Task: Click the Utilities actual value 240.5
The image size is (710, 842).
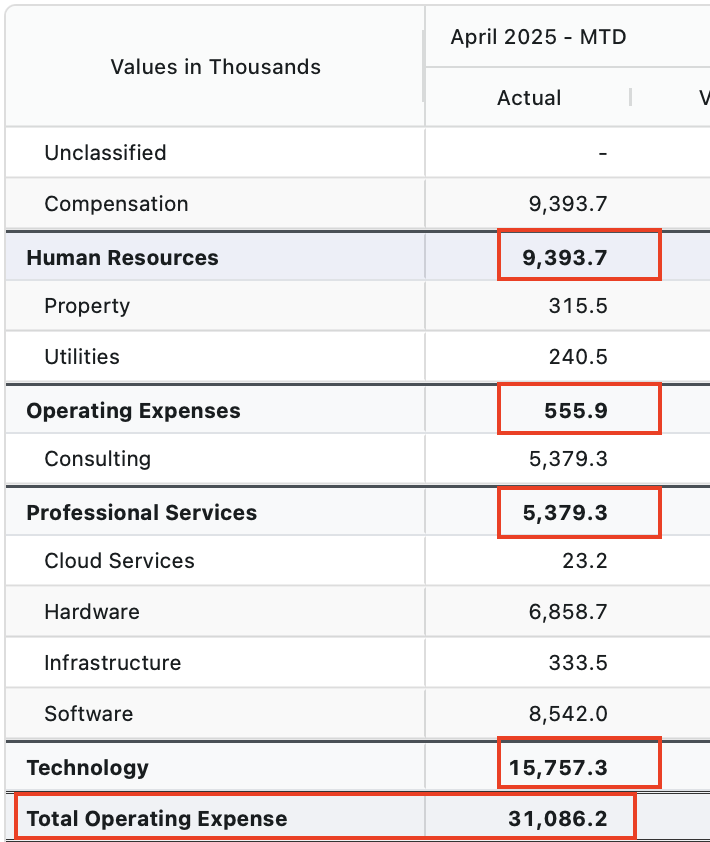Action: pyautogui.click(x=578, y=357)
